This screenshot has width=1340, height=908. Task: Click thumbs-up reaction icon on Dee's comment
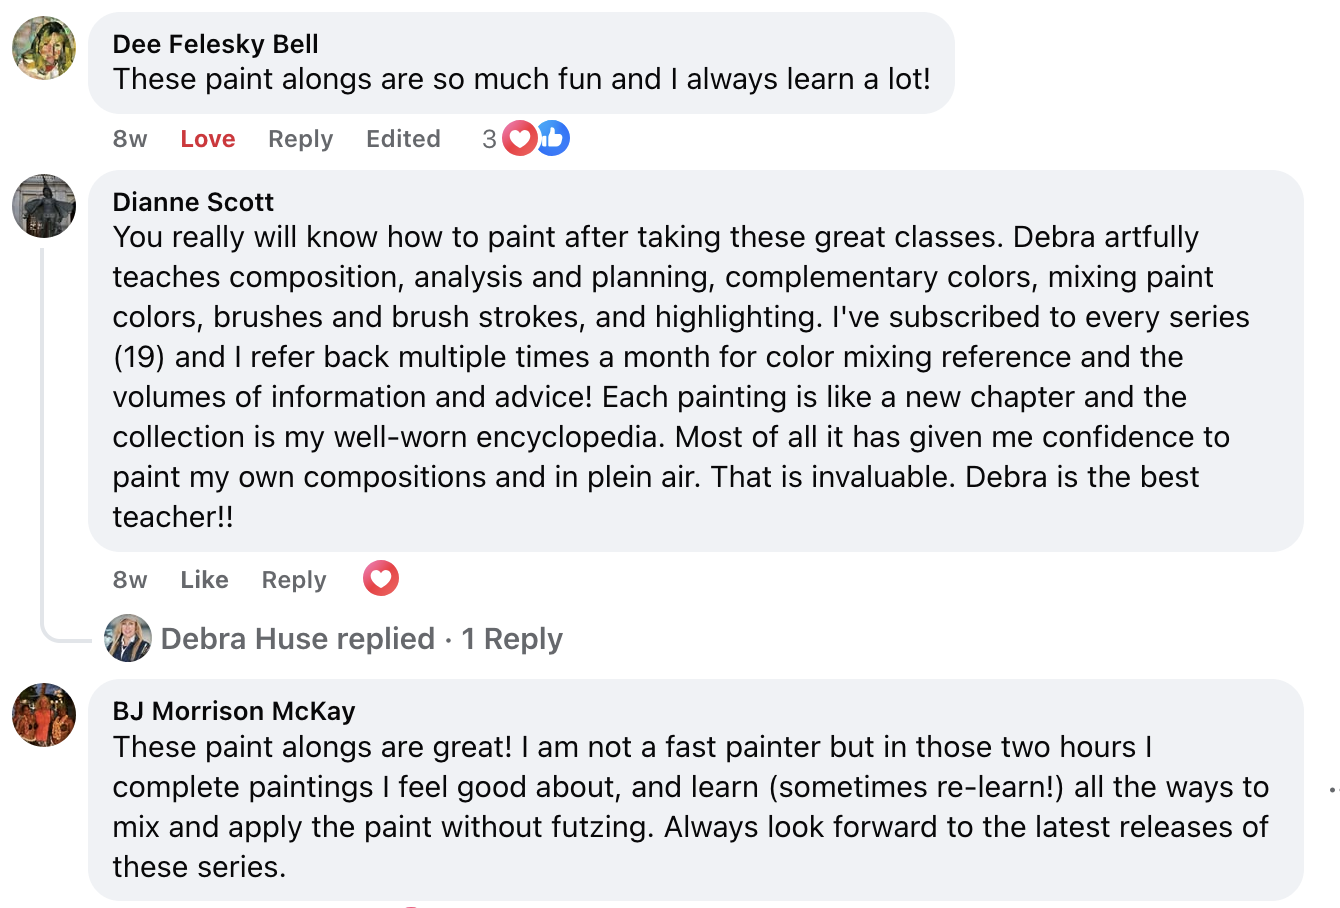[552, 138]
